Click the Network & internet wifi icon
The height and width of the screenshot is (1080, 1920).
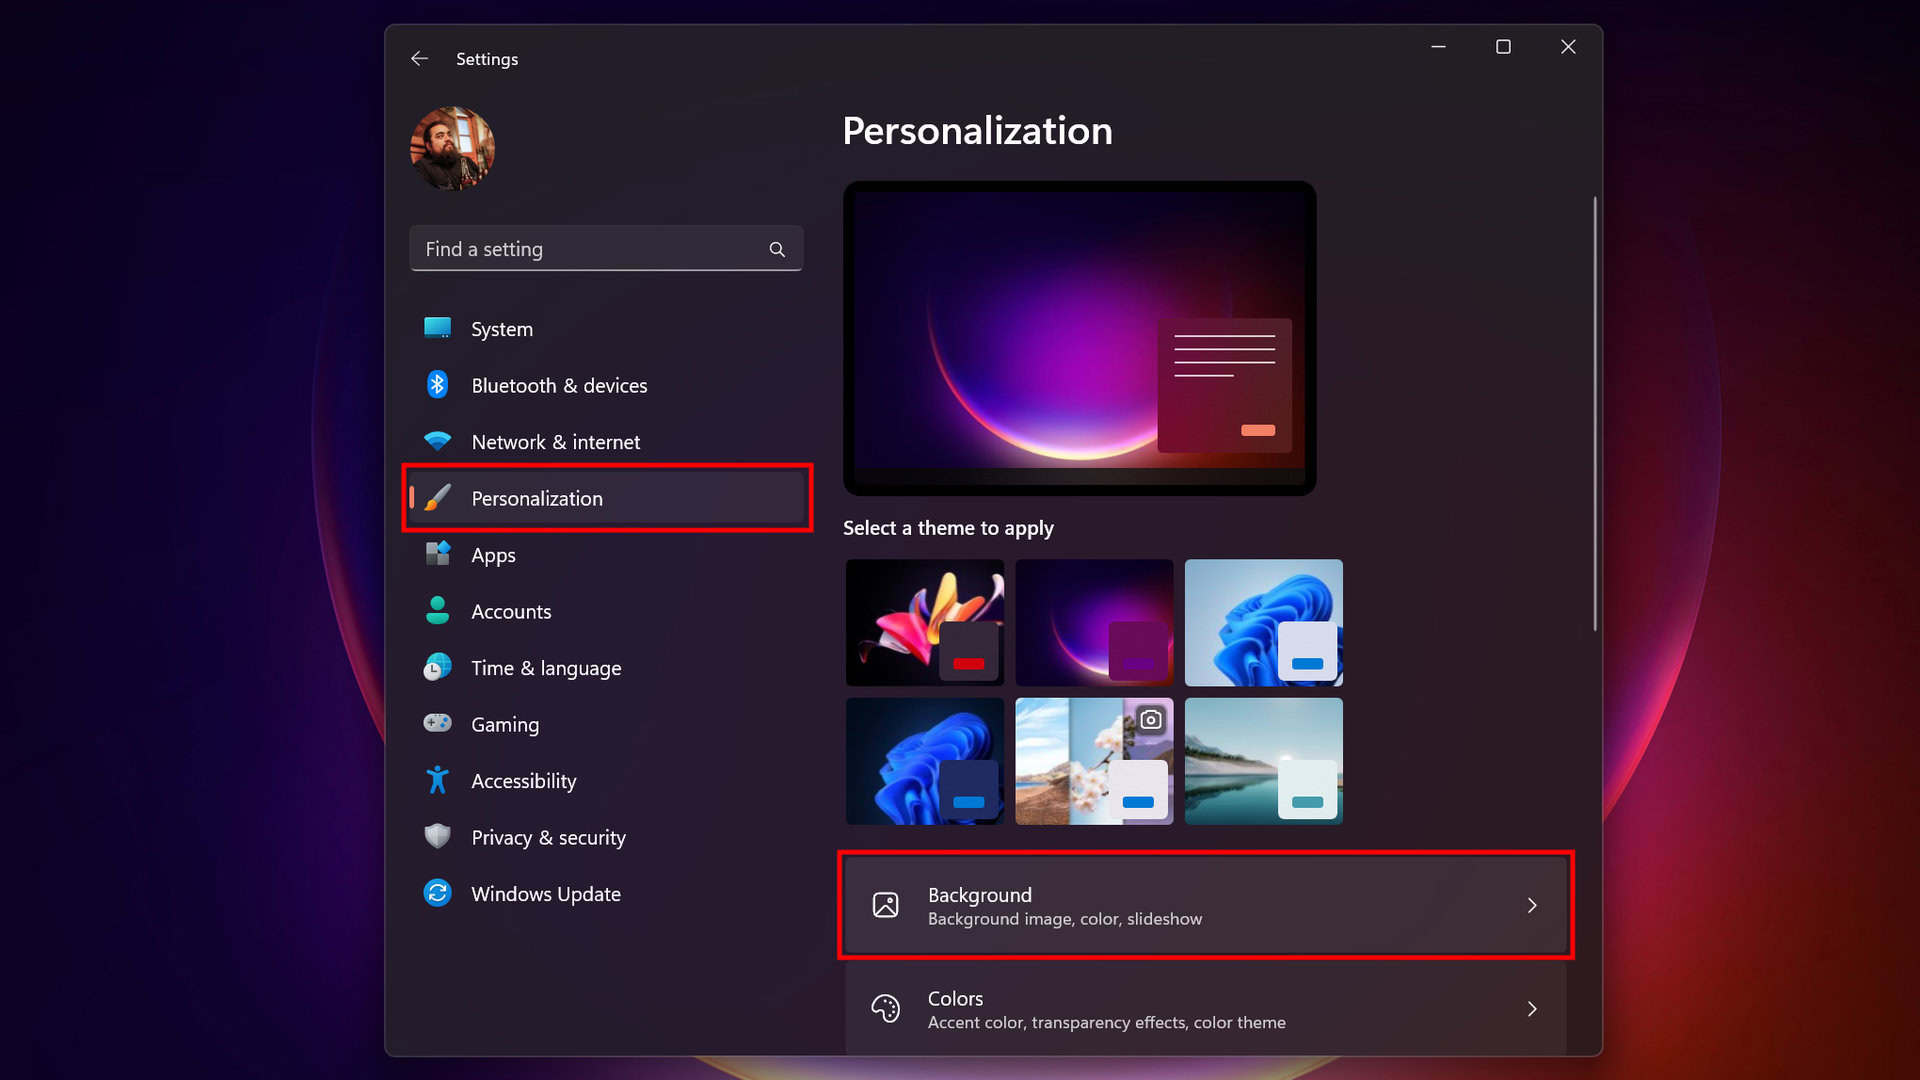pyautogui.click(x=437, y=441)
